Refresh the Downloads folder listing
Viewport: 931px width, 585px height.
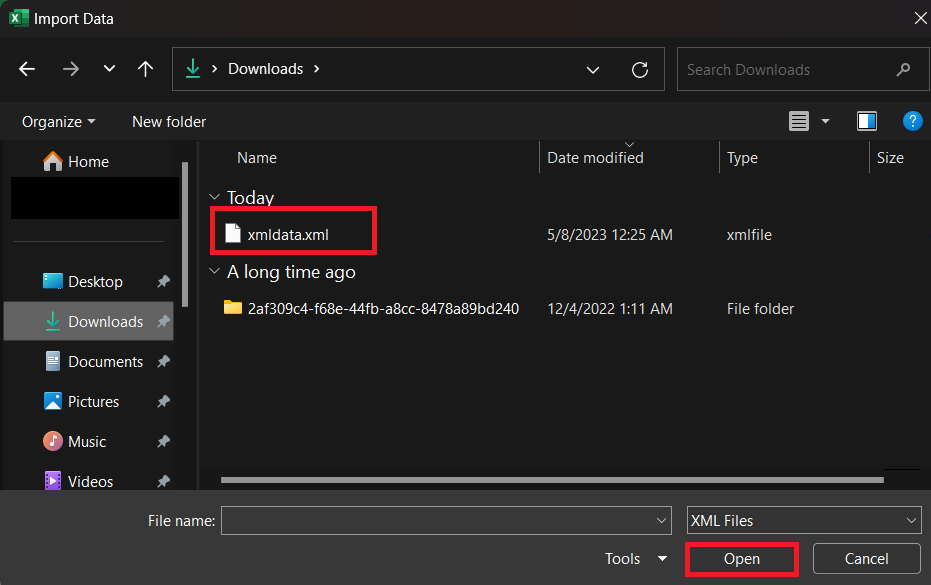point(640,69)
